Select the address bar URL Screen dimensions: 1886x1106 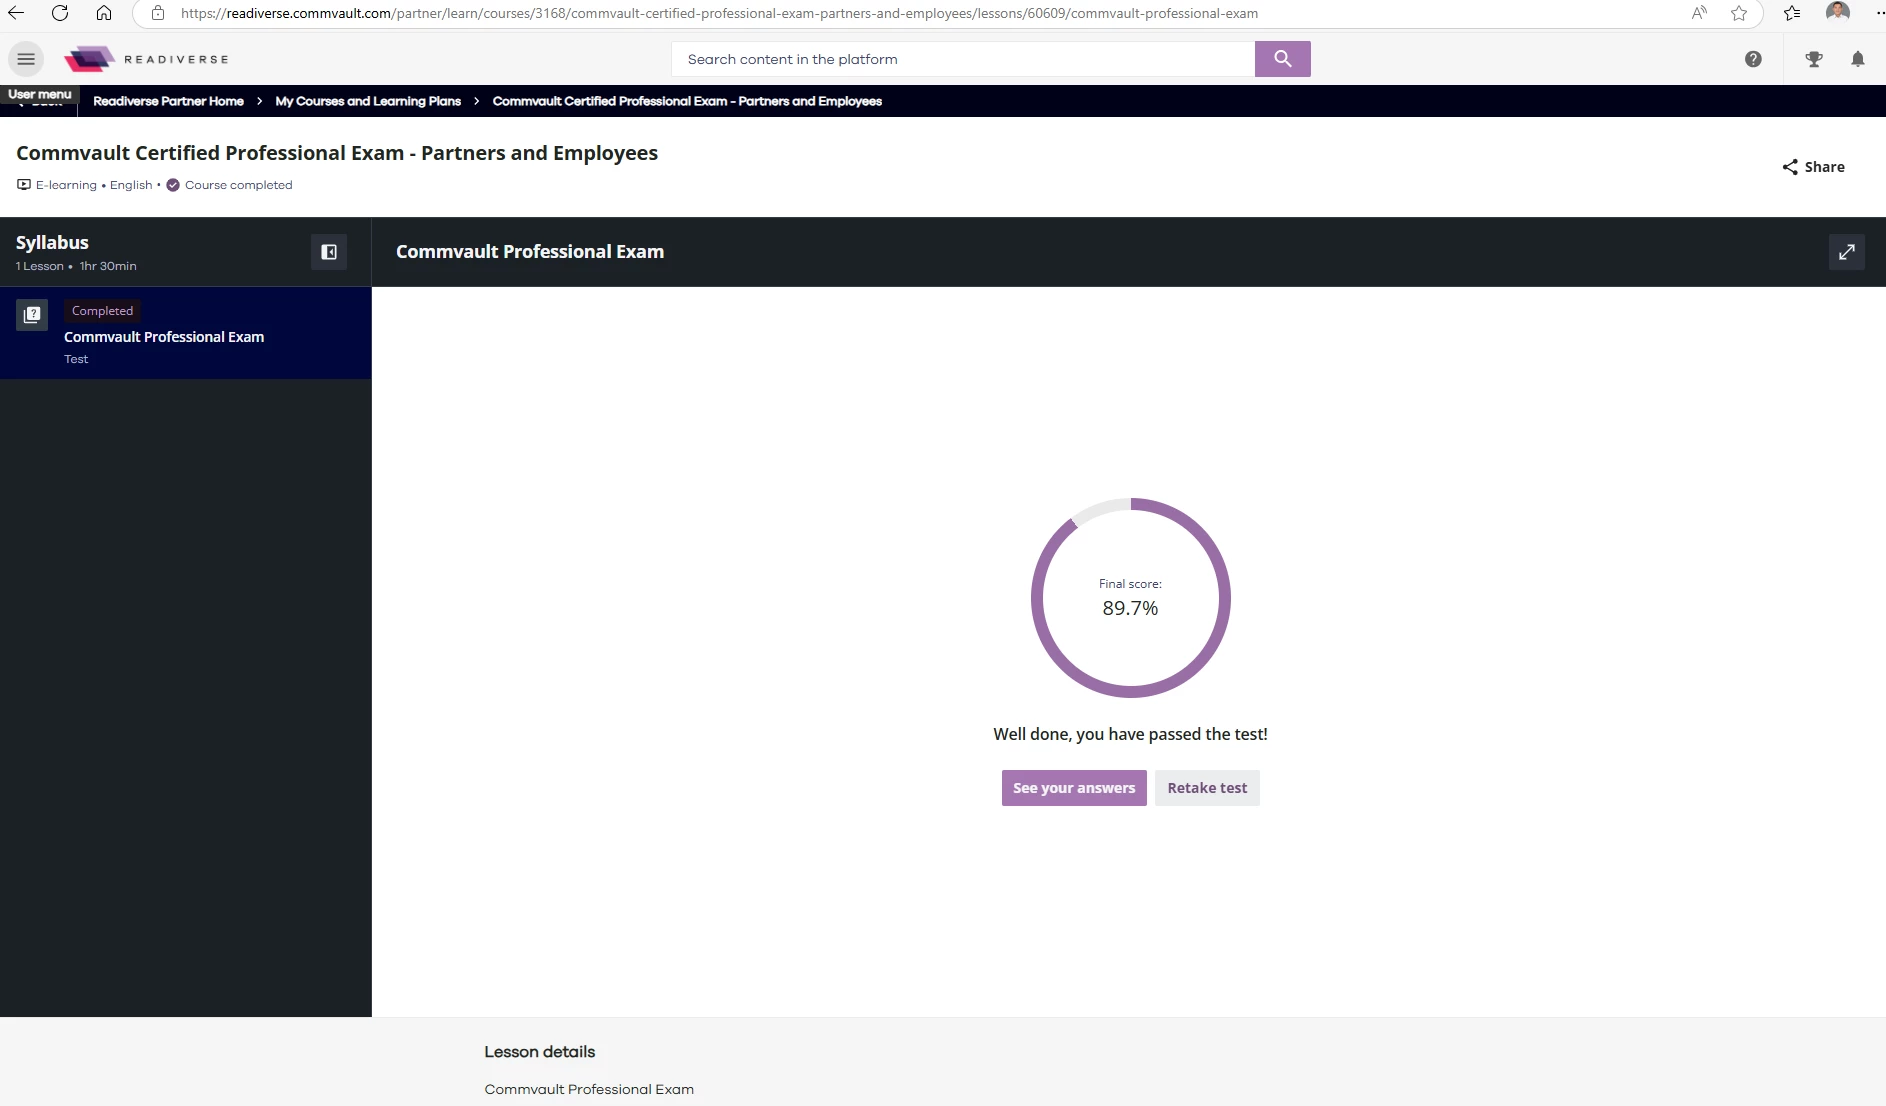[x=719, y=13]
